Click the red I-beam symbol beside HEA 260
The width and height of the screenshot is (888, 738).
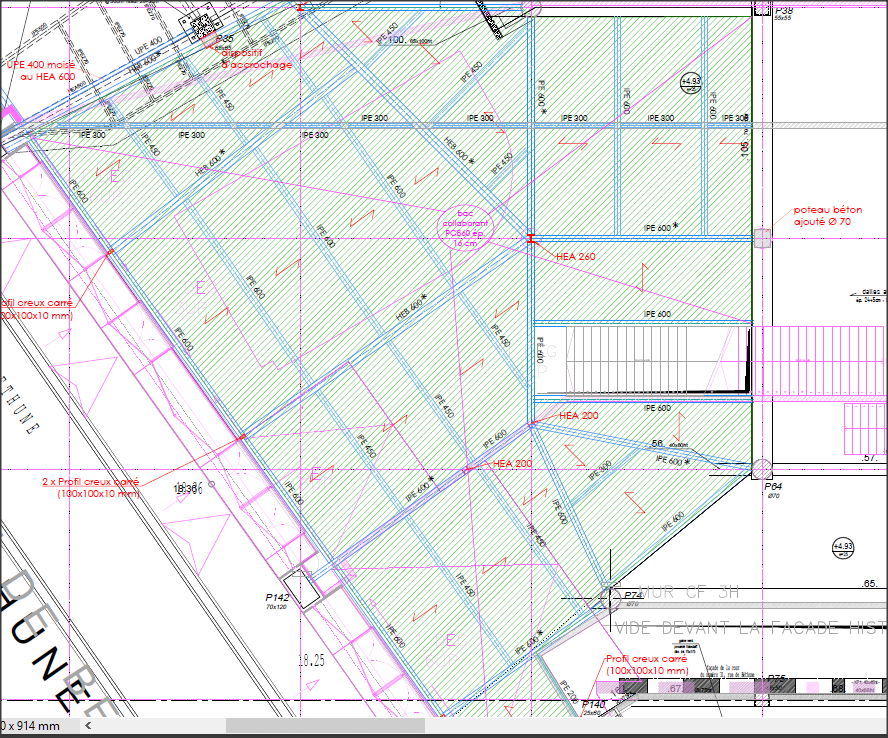tap(532, 238)
